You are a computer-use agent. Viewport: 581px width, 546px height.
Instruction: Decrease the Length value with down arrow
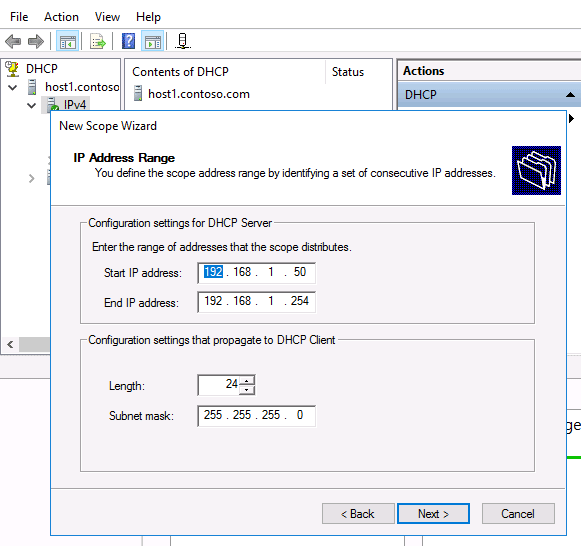247,390
